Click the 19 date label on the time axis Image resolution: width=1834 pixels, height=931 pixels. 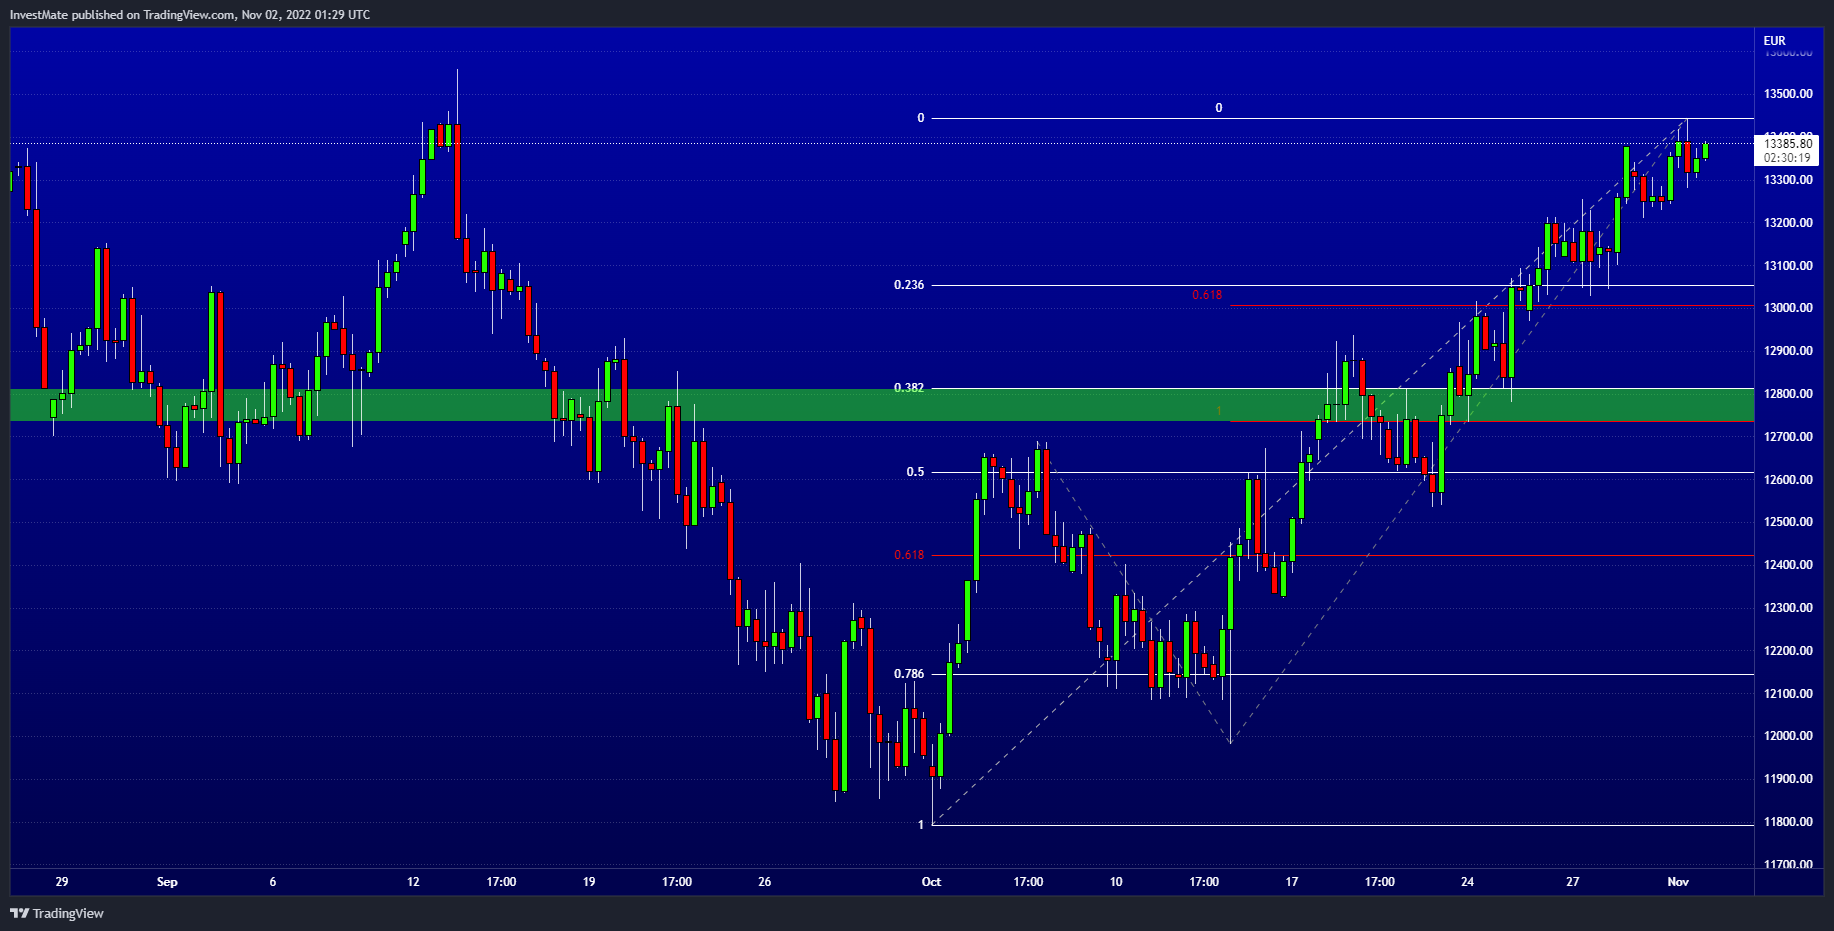[589, 882]
